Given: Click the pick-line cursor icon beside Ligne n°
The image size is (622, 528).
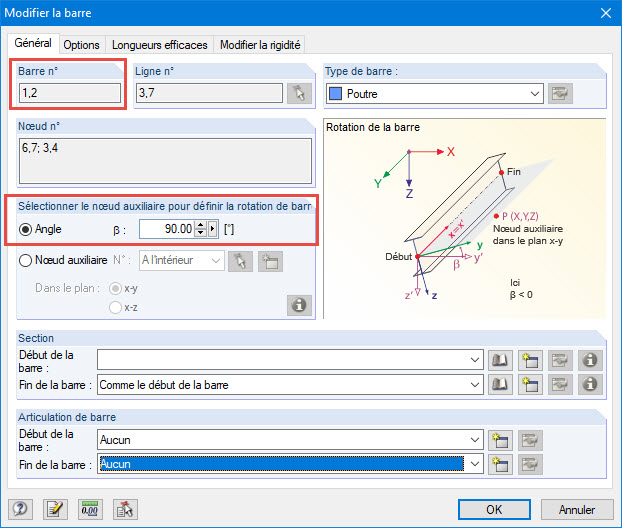Looking at the screenshot, I should point(299,94).
